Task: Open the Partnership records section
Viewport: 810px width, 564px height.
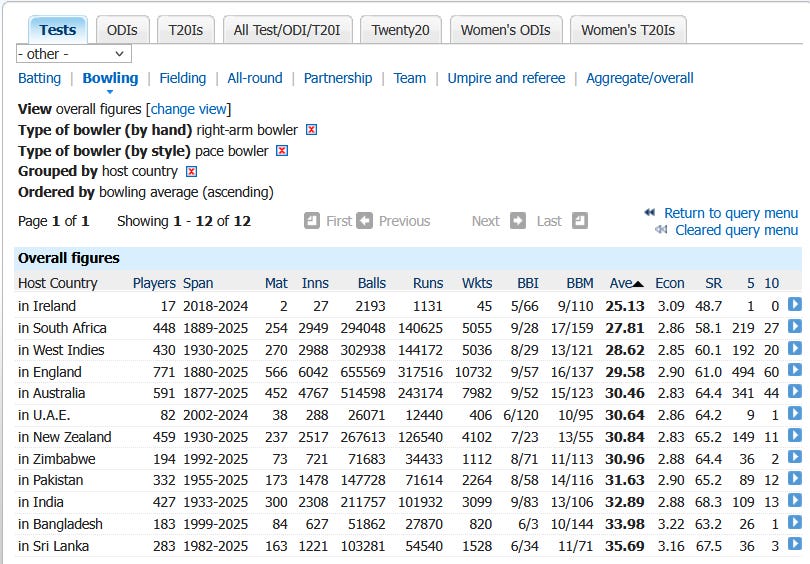Action: click(x=338, y=78)
